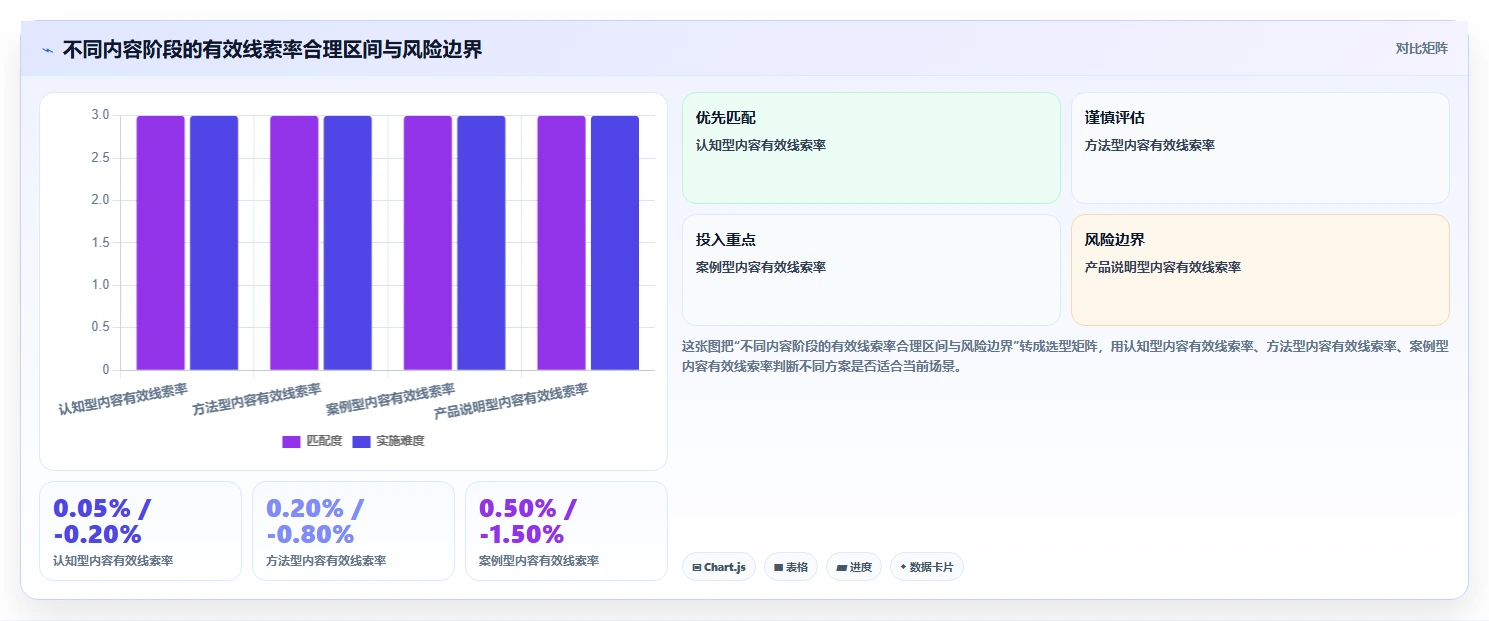Click the blue bar for 产品说明型内容有效线索率
Image resolution: width=1489 pixels, height=621 pixels.
tap(615, 243)
